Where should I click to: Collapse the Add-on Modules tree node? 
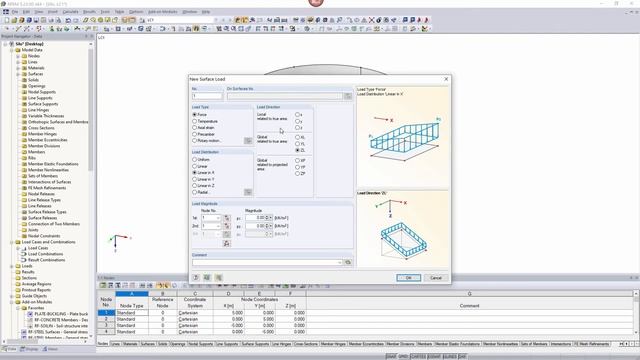12,302
